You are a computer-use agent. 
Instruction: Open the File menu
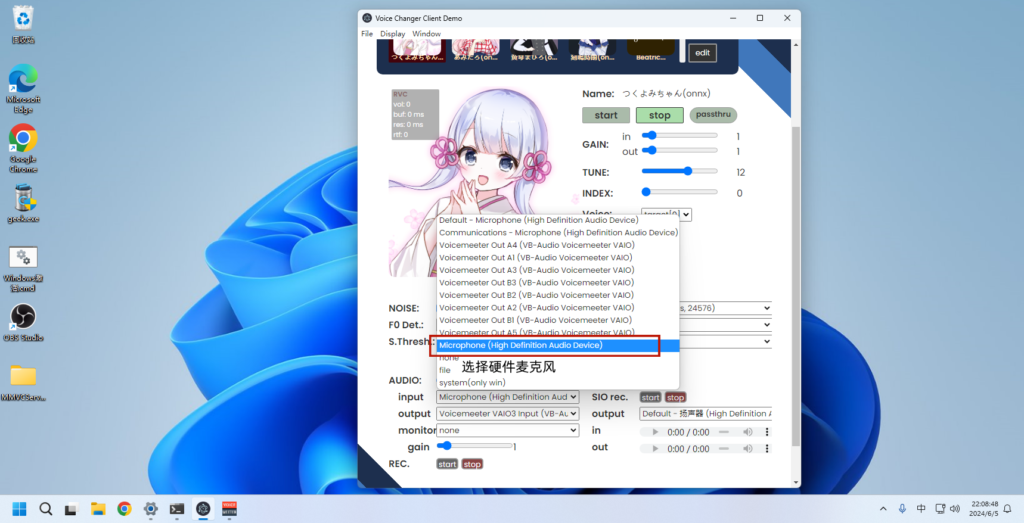[x=367, y=33]
